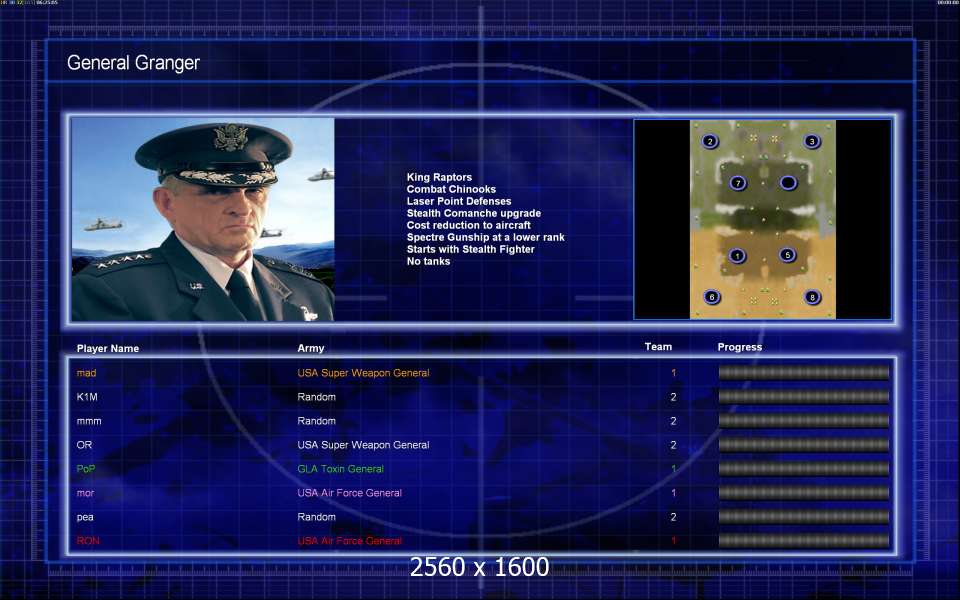Screen dimensions: 960x600
Task: Click the "Laser Point Defenses" line
Action: (x=459, y=201)
